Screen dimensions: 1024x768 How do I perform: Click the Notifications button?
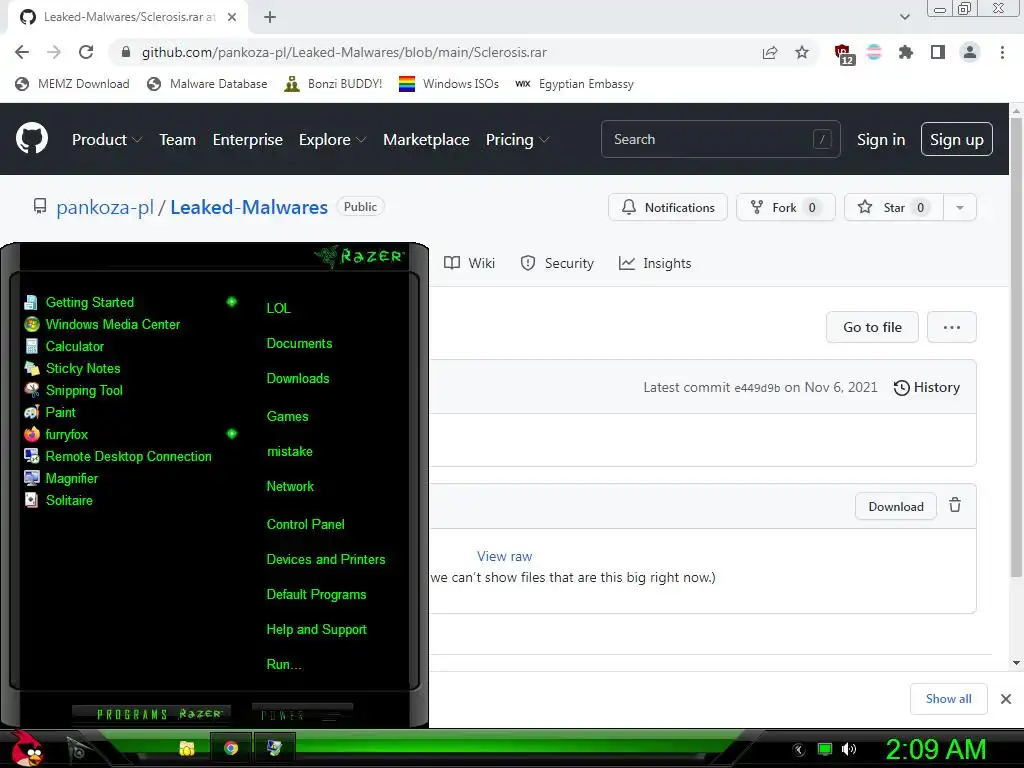click(x=667, y=208)
